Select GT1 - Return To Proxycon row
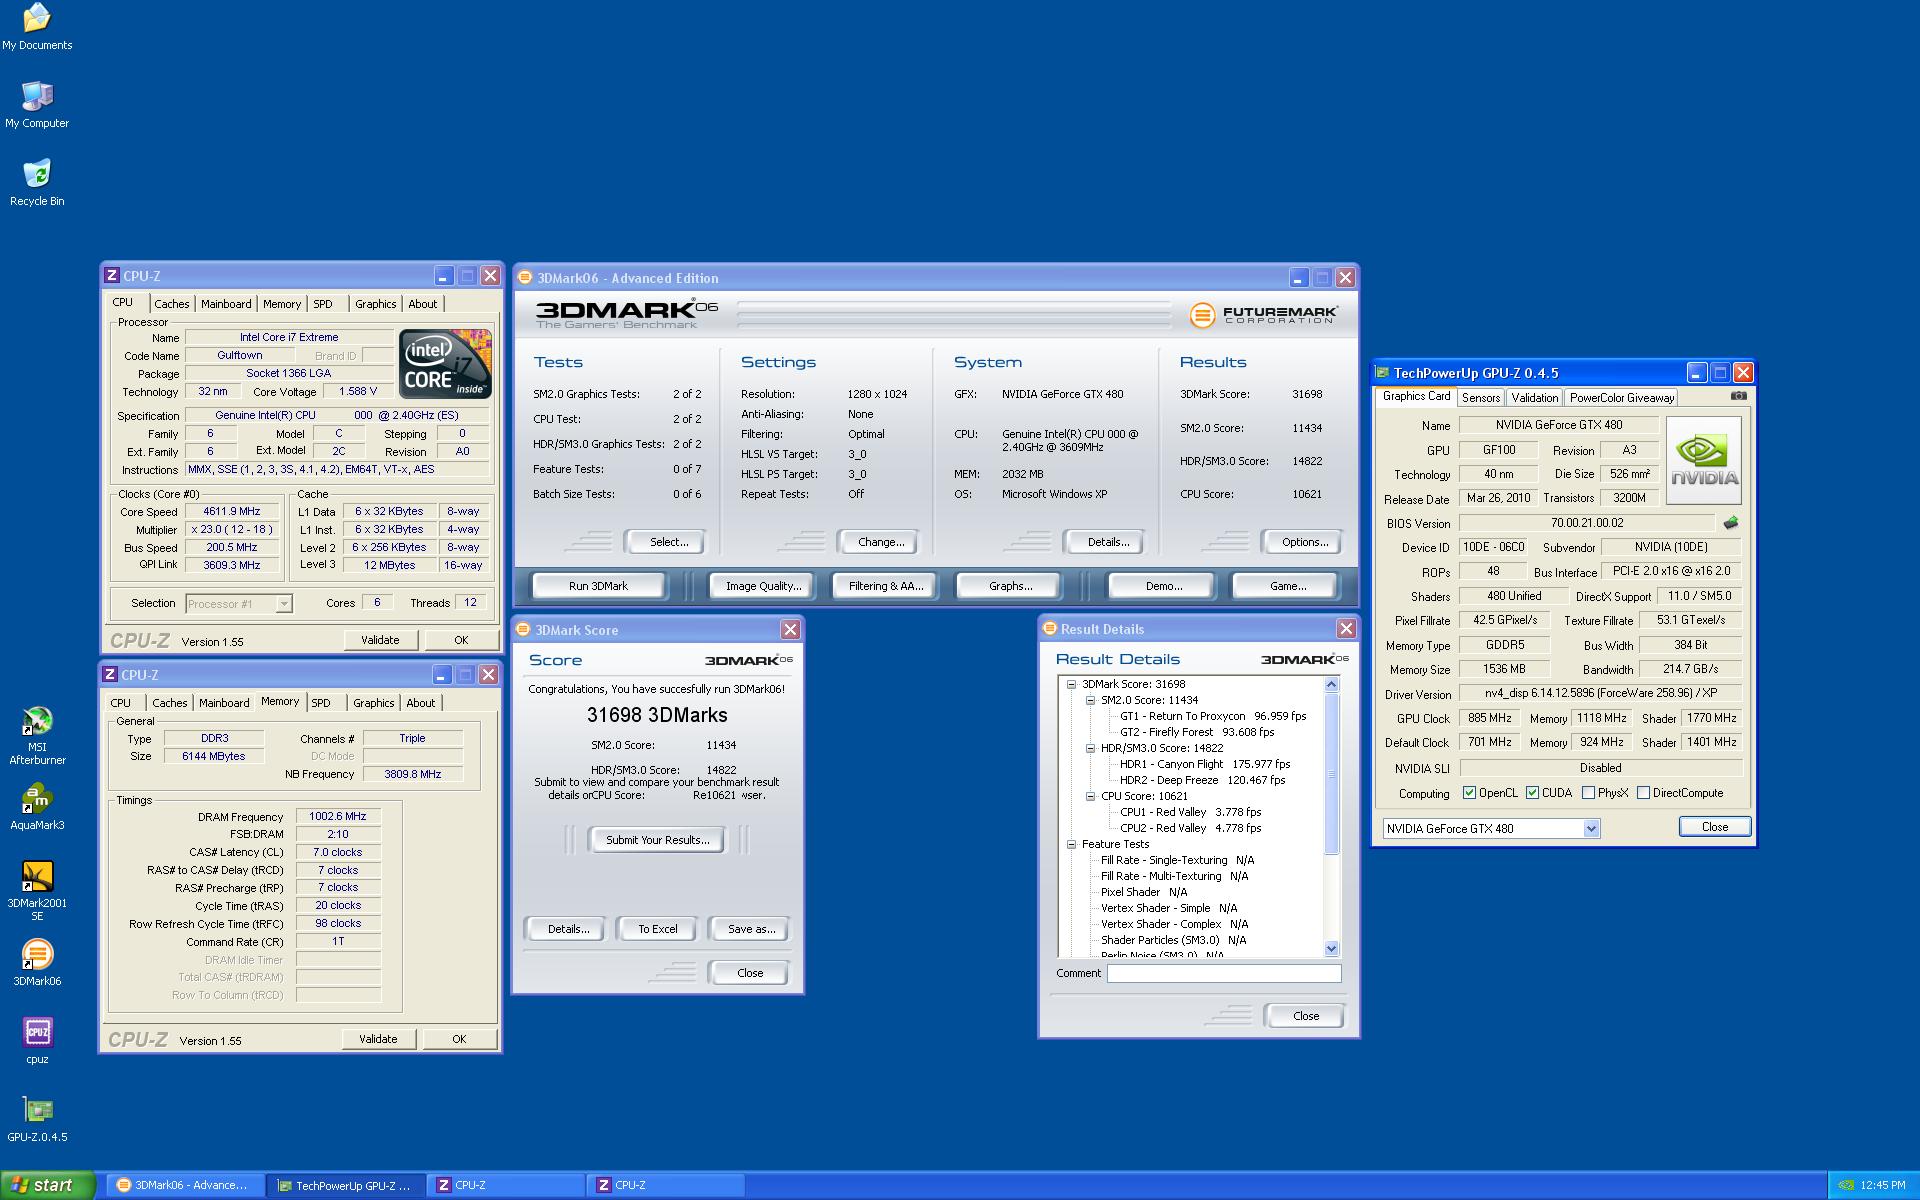This screenshot has width=1920, height=1200. (1213, 717)
